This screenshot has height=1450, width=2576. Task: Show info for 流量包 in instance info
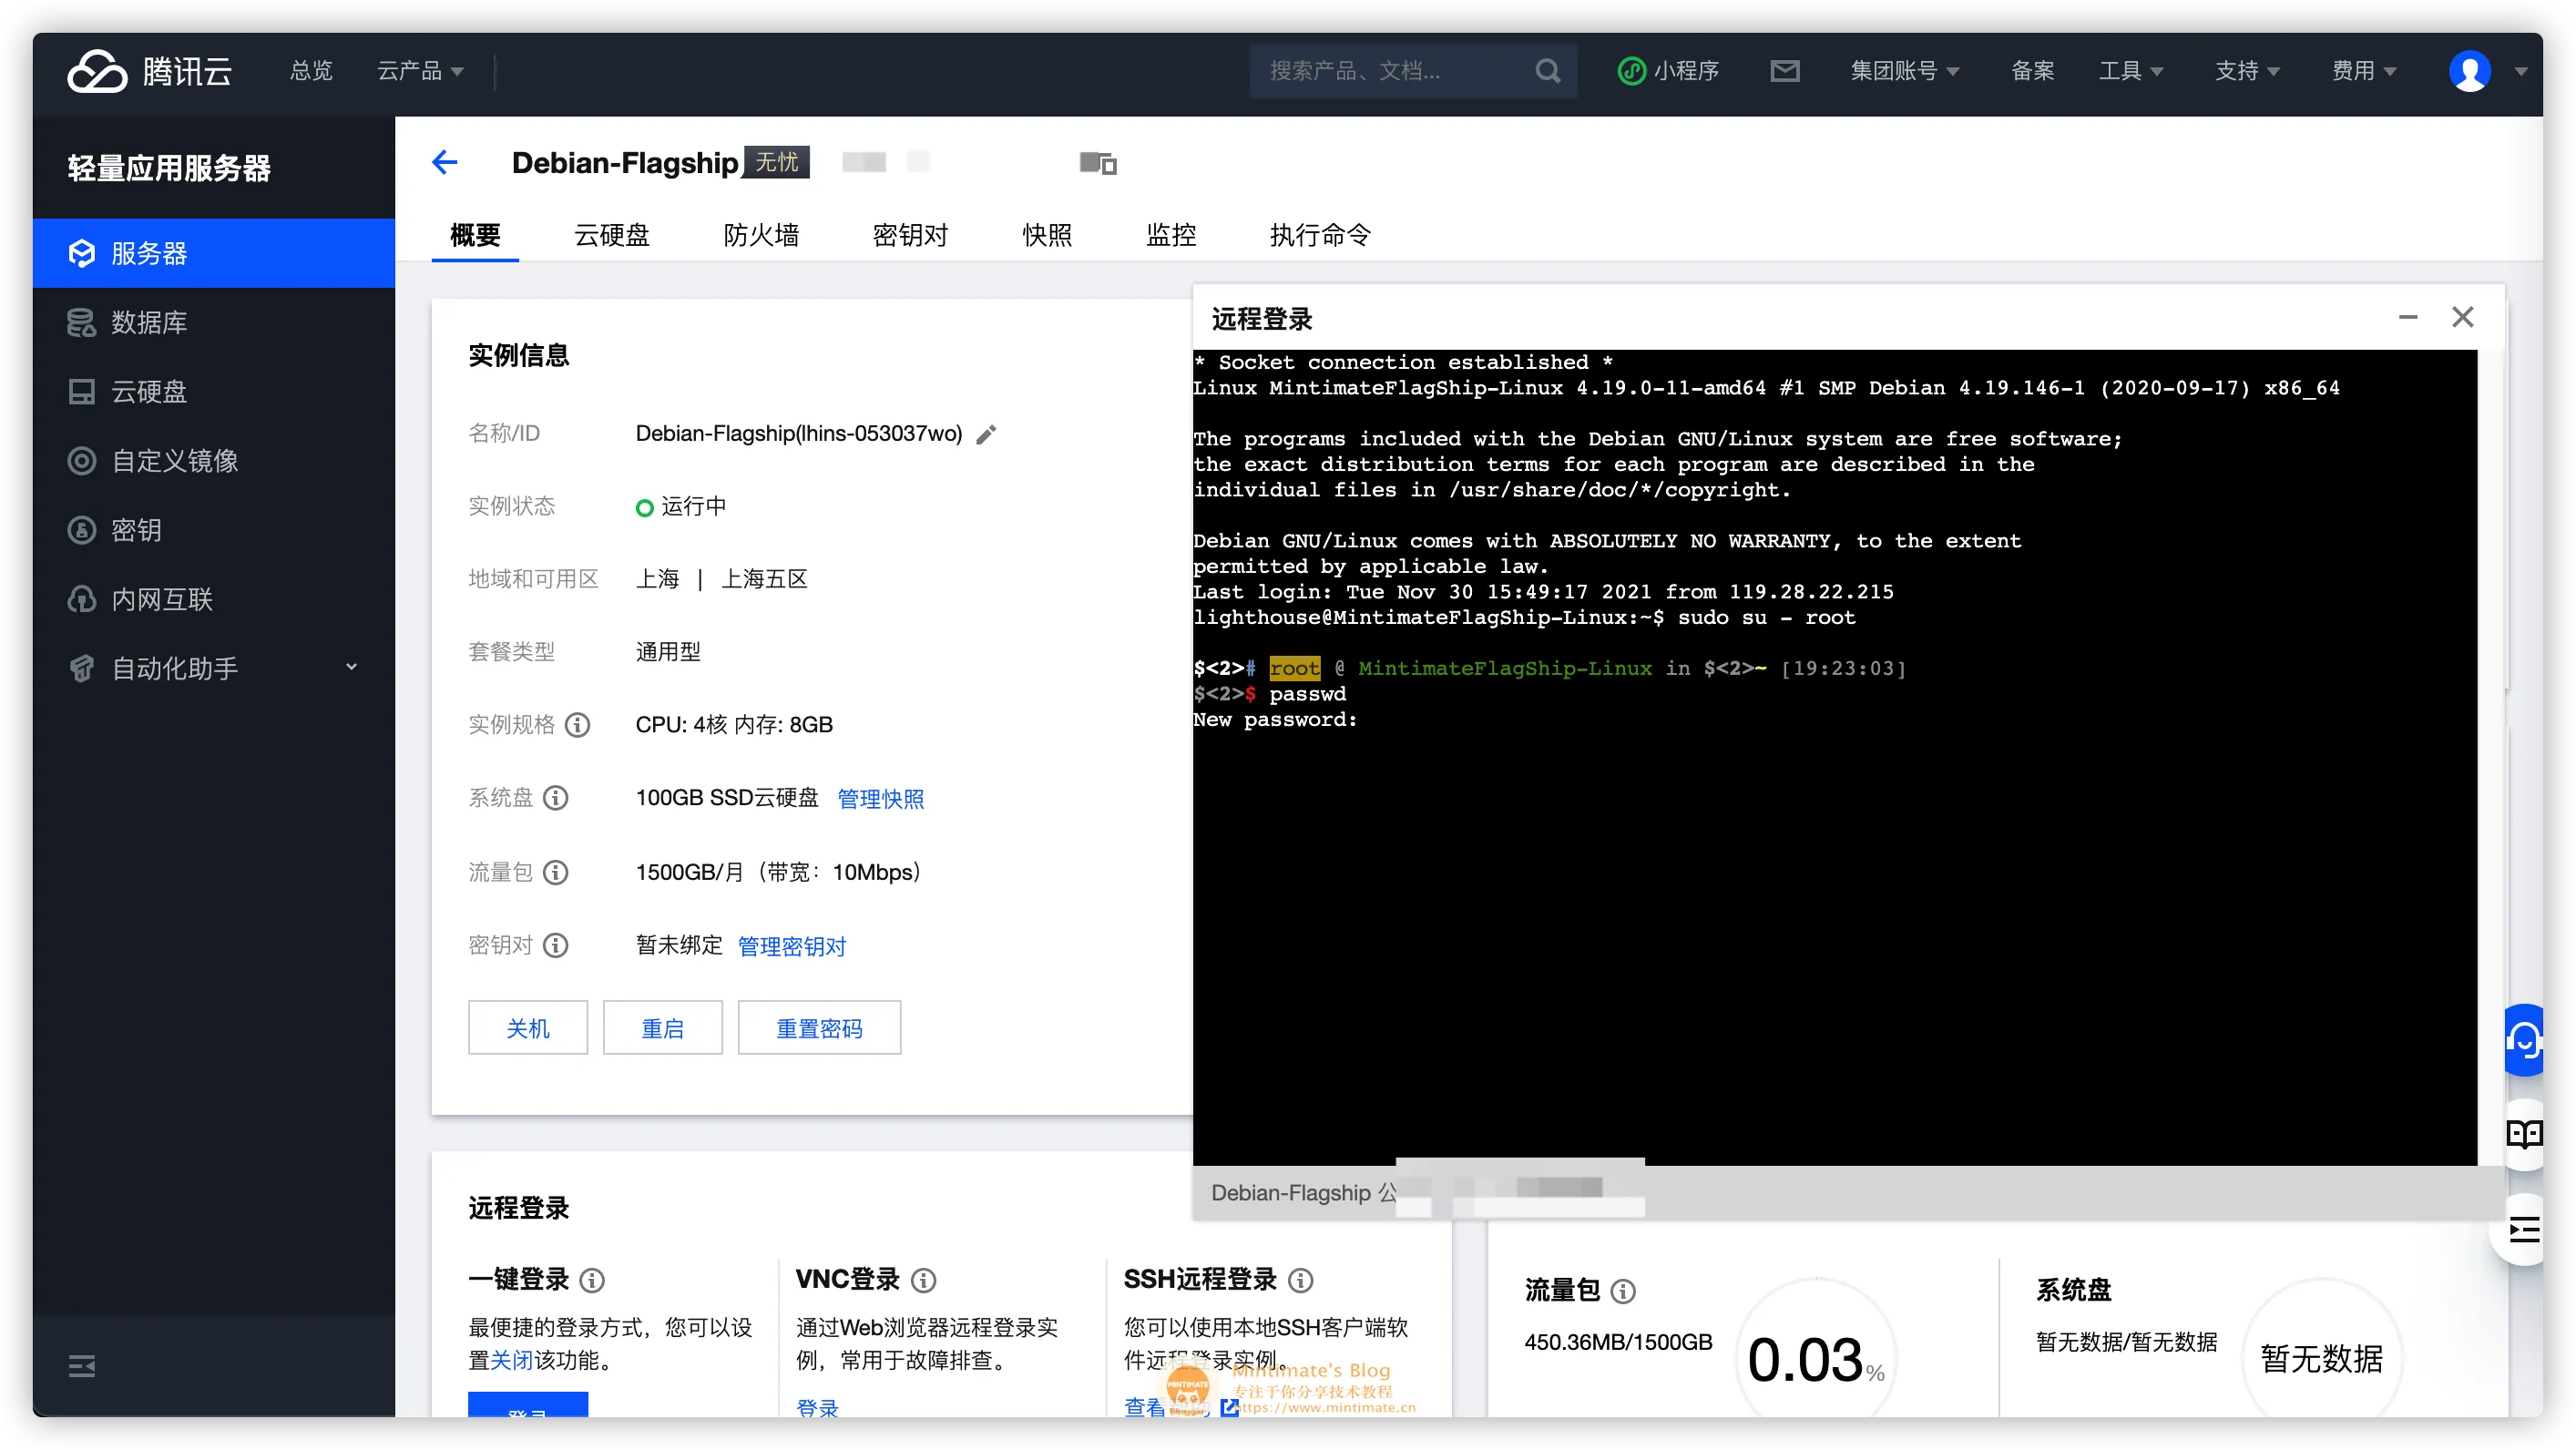(556, 872)
